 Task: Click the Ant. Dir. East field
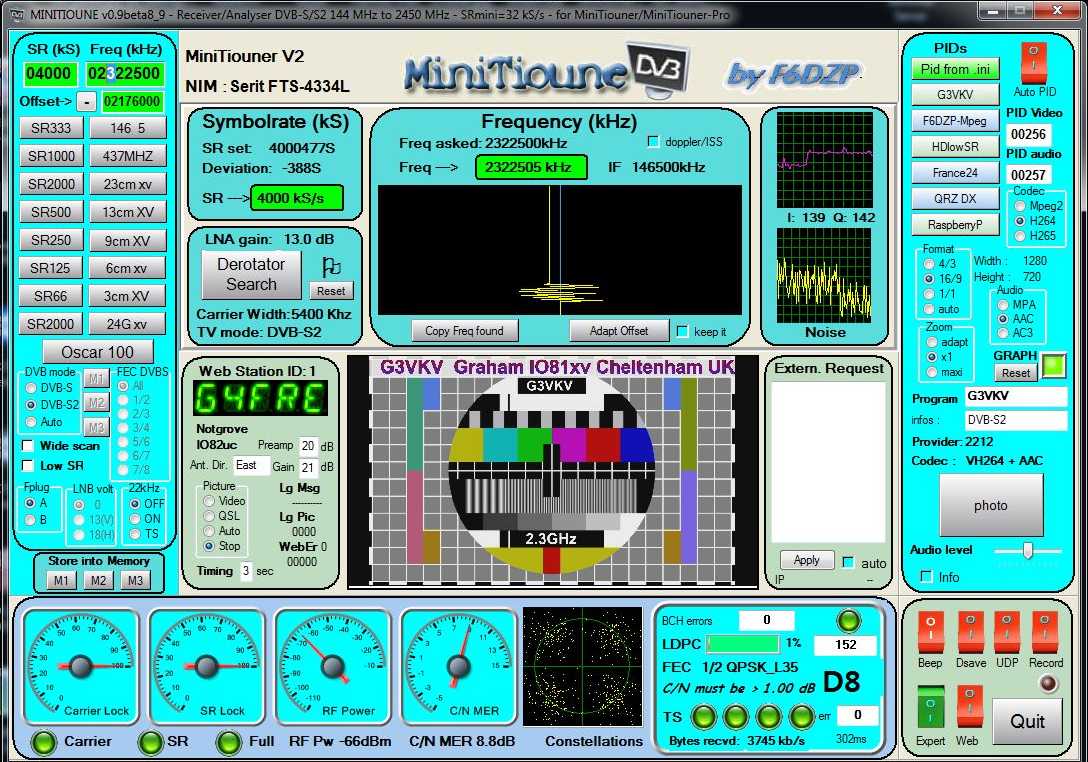coord(250,466)
